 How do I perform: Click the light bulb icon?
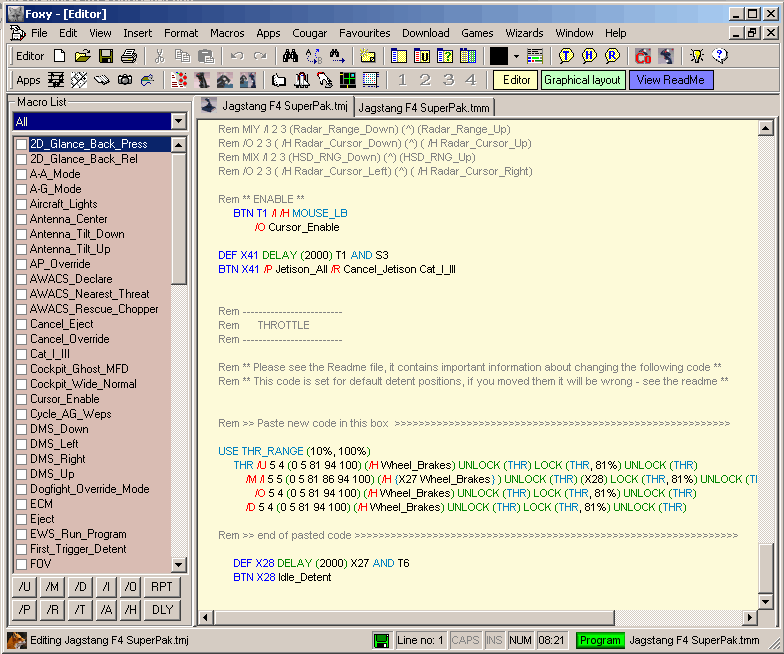pos(696,56)
